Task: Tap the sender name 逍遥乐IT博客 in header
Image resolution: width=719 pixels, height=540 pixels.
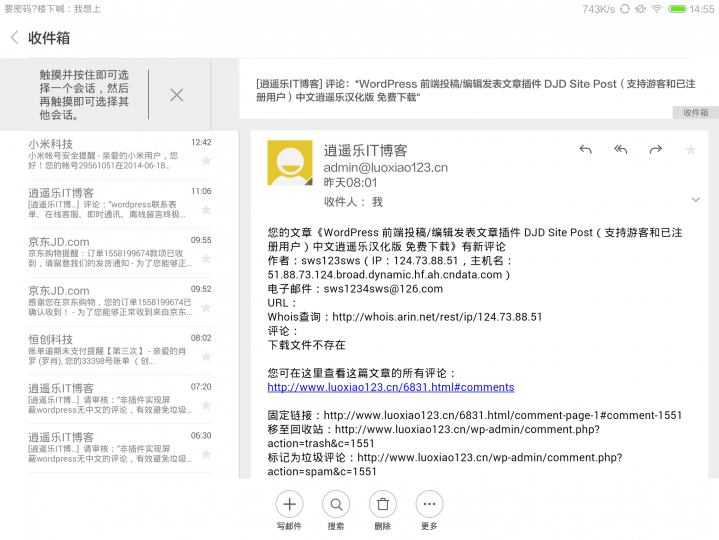Action: point(365,150)
